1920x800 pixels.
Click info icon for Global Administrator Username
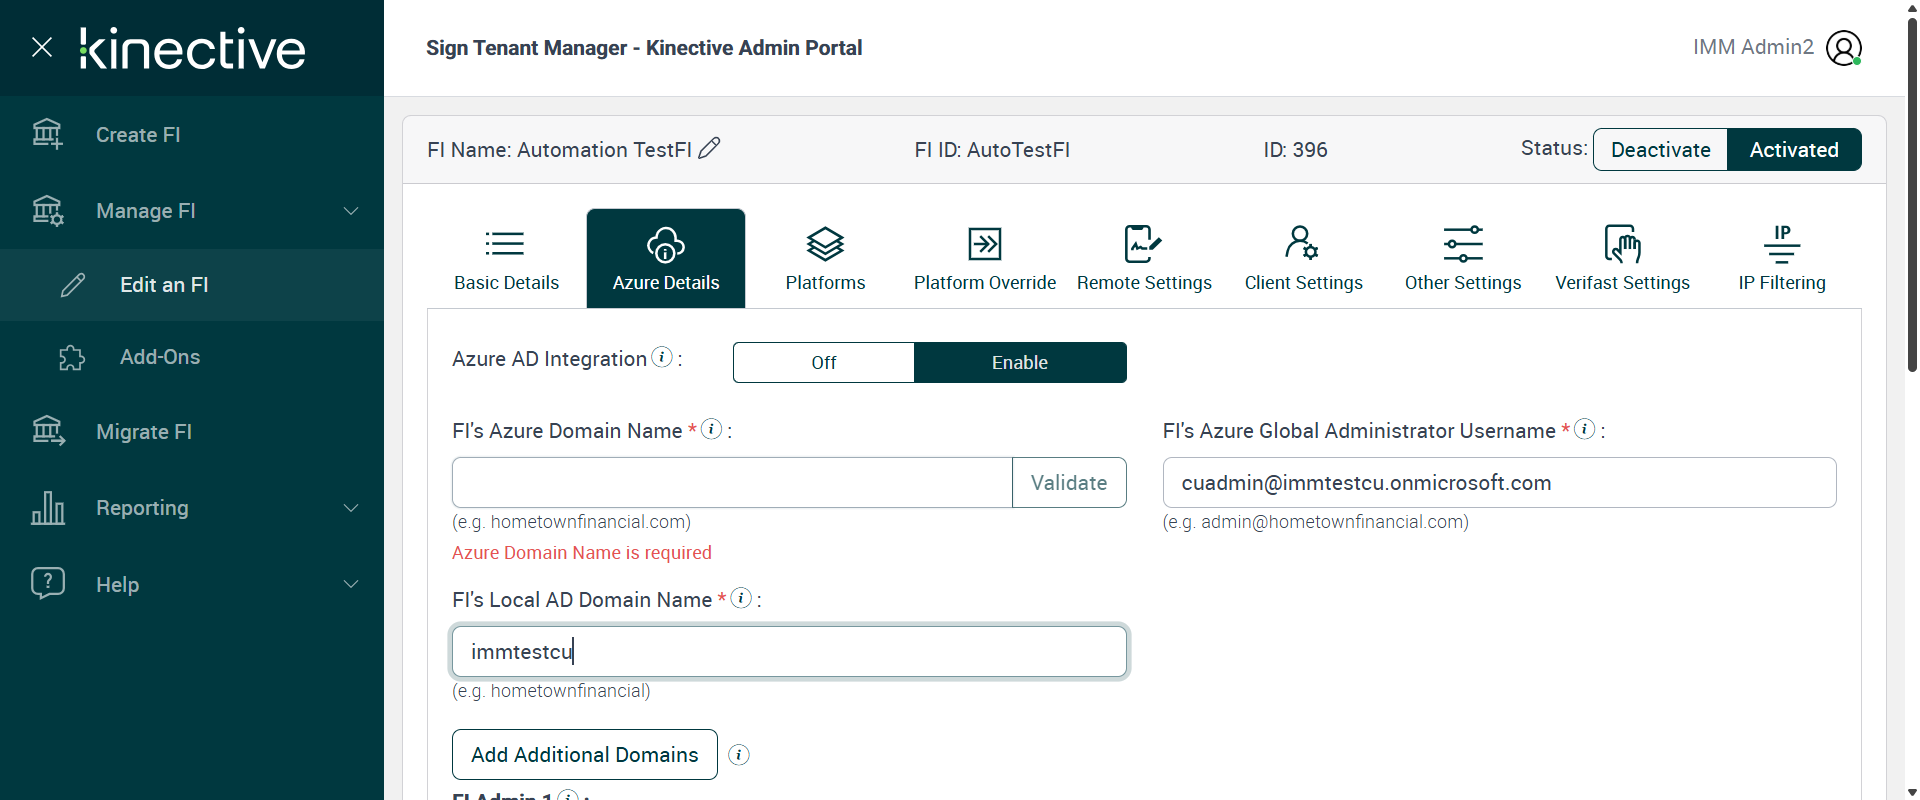pyautogui.click(x=1585, y=429)
